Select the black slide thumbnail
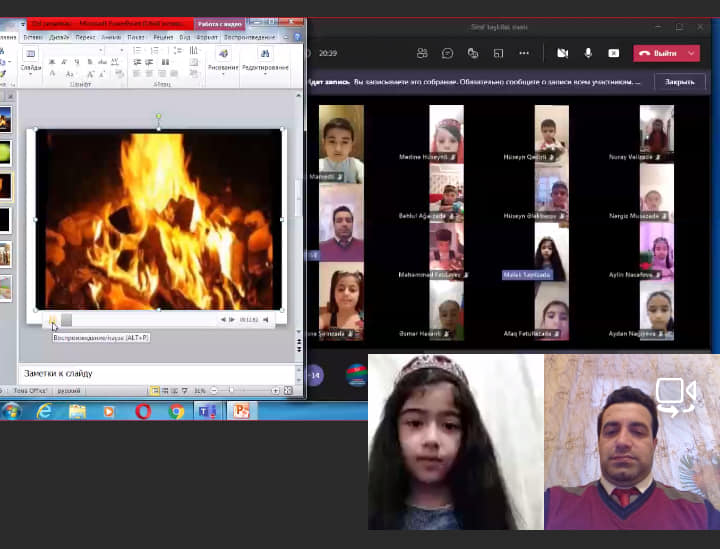 click(5, 220)
